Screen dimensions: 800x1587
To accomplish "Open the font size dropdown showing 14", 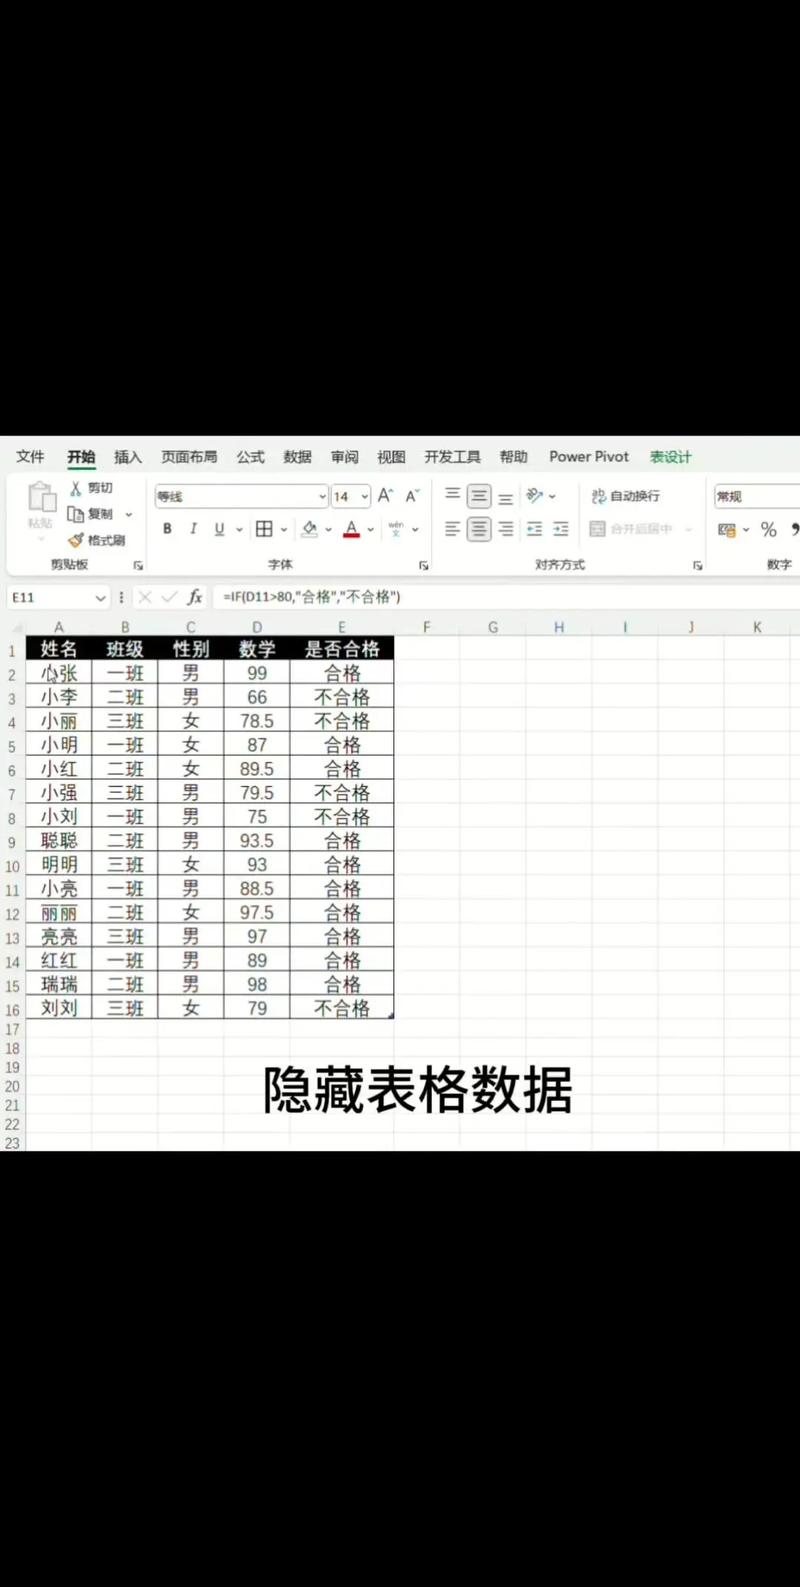I will point(365,496).
